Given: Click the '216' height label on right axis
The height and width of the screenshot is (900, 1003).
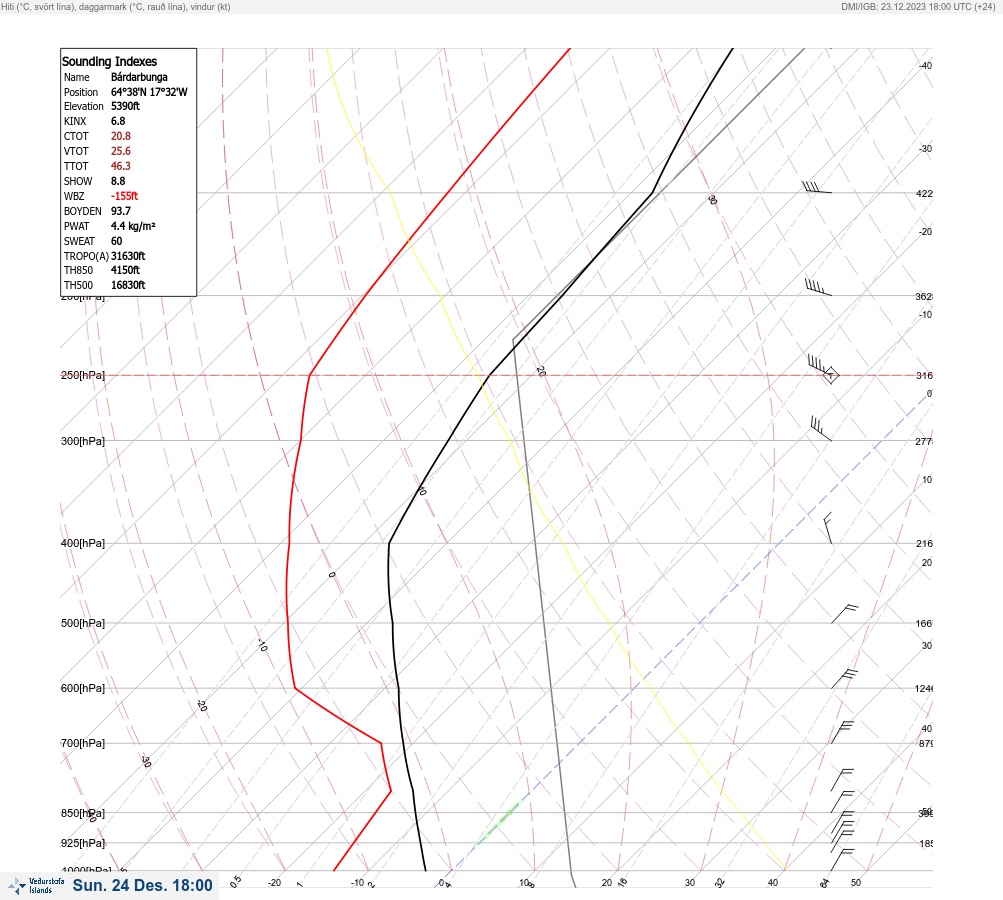Looking at the screenshot, I should 924,544.
